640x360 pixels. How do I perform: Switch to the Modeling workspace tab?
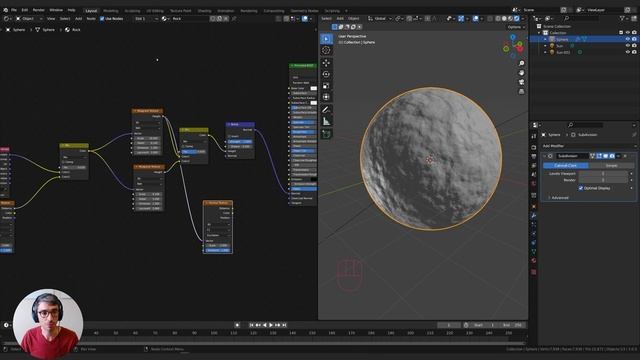(111, 11)
